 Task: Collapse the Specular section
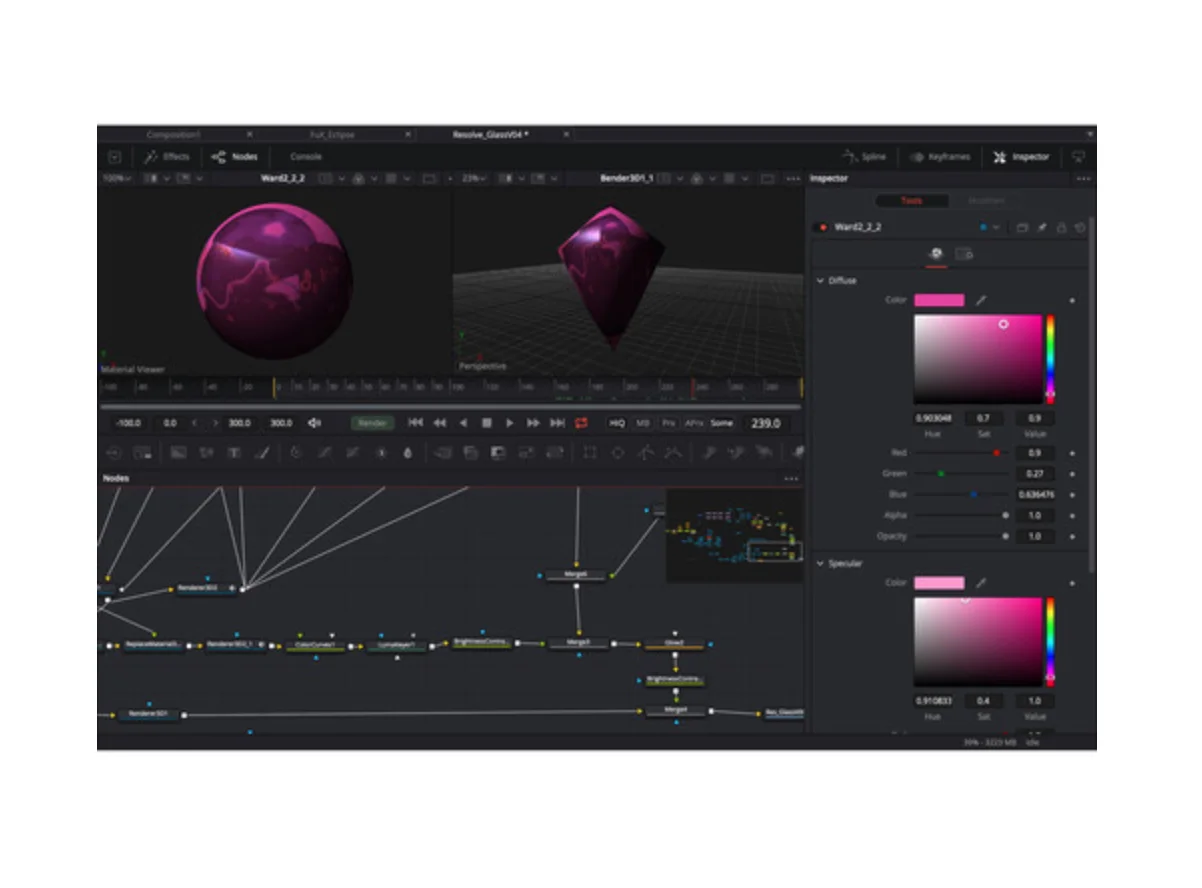tap(821, 563)
